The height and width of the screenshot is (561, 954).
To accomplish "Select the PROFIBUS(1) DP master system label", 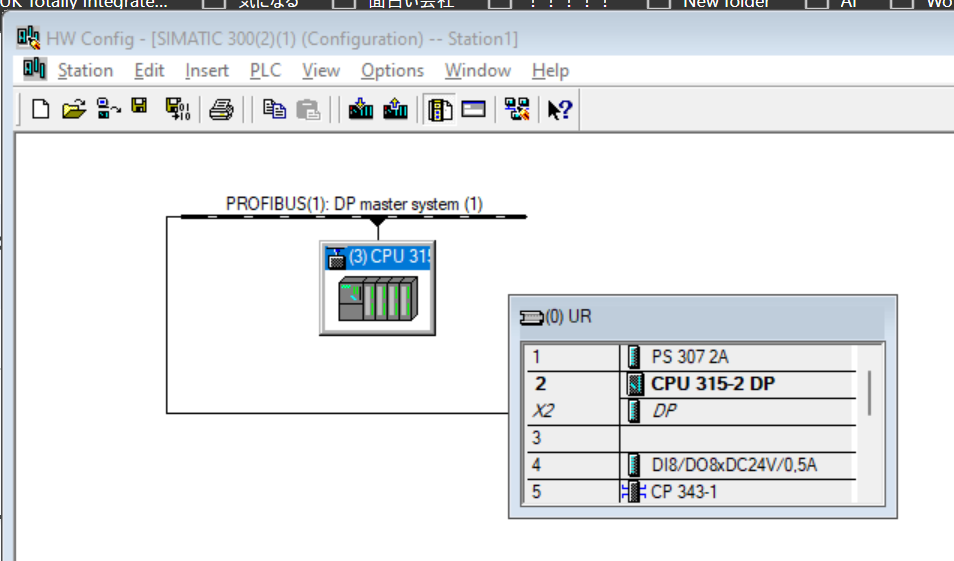I will pyautogui.click(x=354, y=204).
